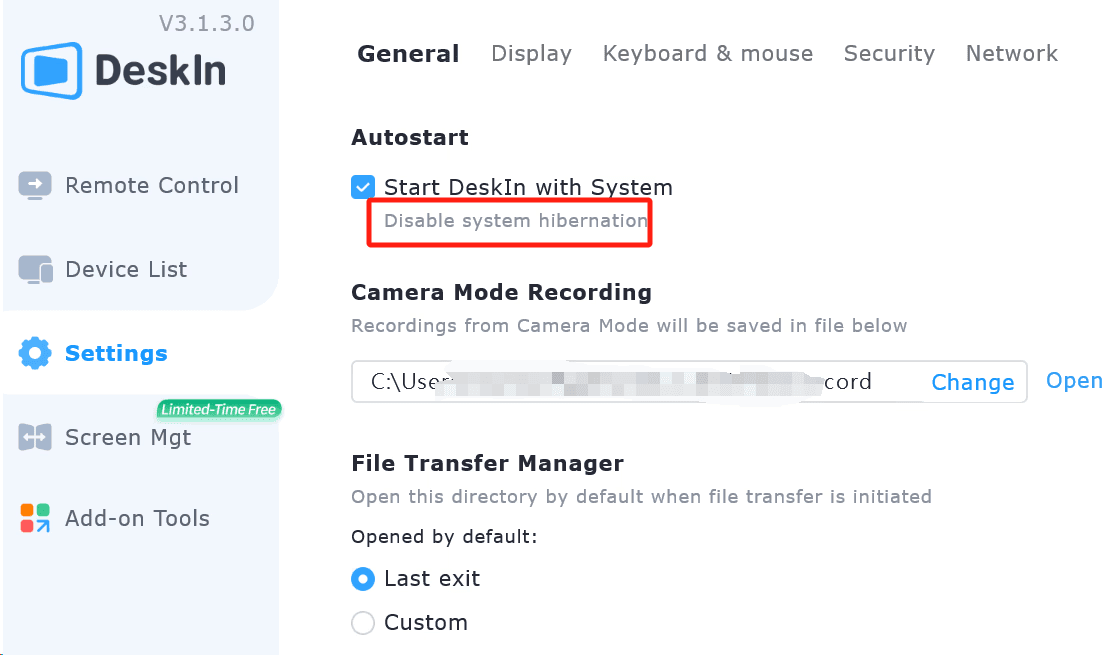Click the Change button for recording path
The image size is (1114, 655).
[972, 382]
